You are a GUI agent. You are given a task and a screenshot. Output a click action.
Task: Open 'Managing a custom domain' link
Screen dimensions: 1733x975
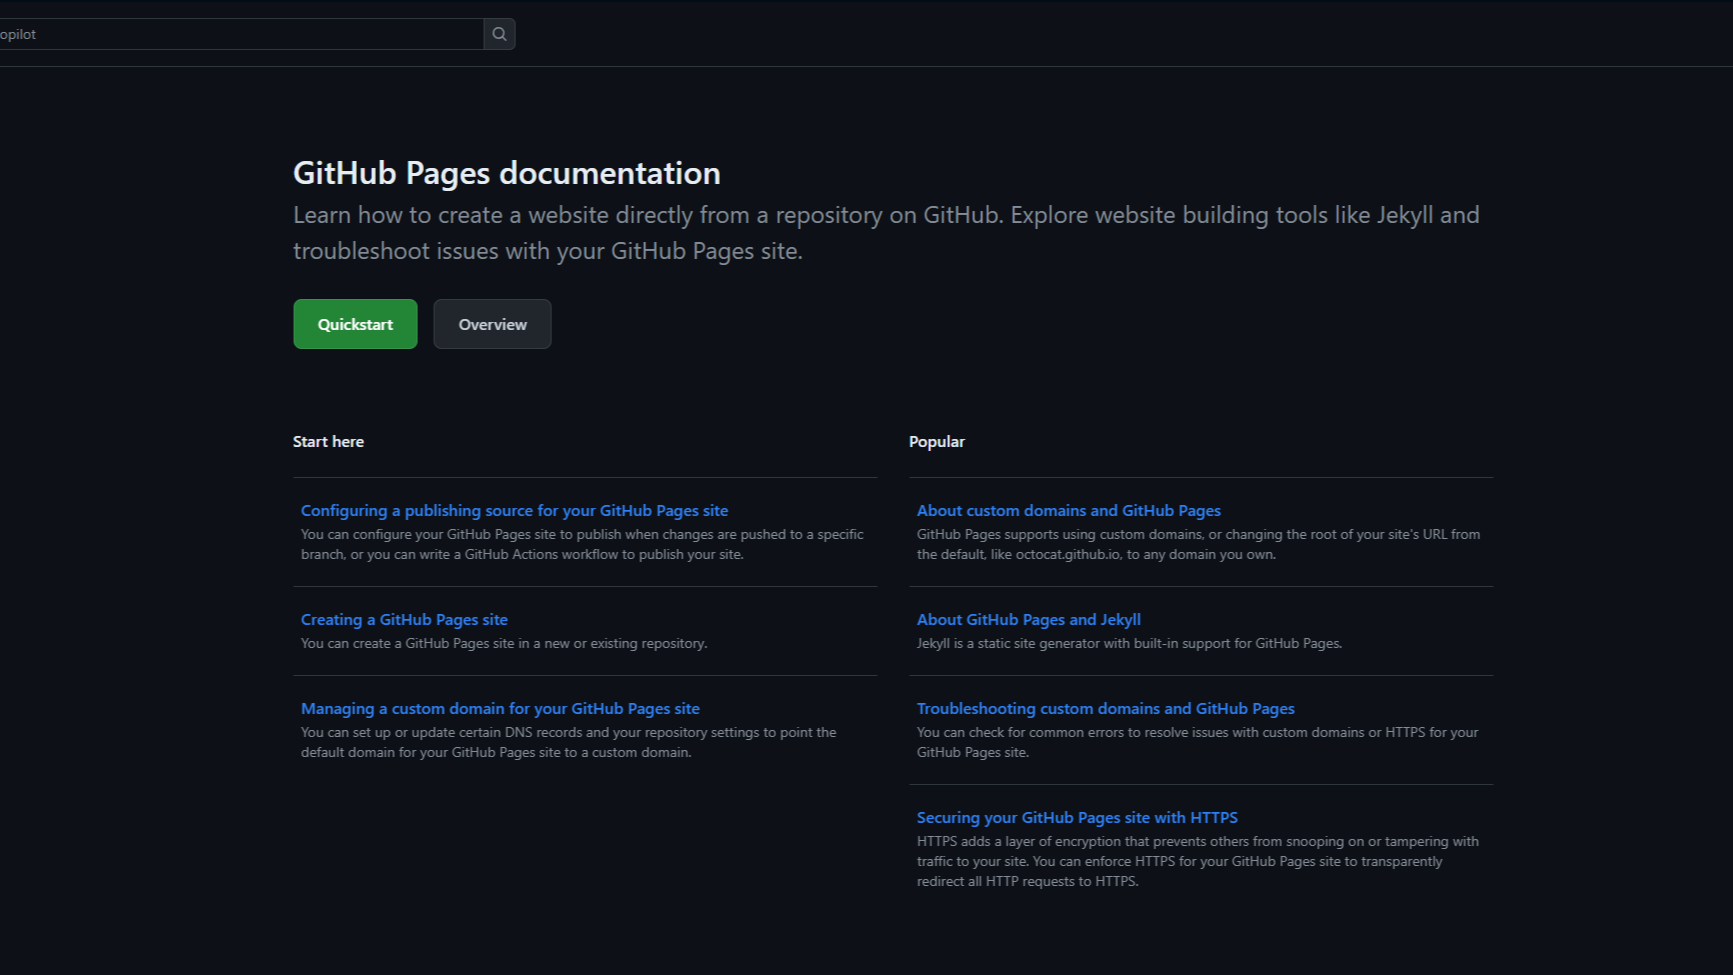click(x=500, y=709)
